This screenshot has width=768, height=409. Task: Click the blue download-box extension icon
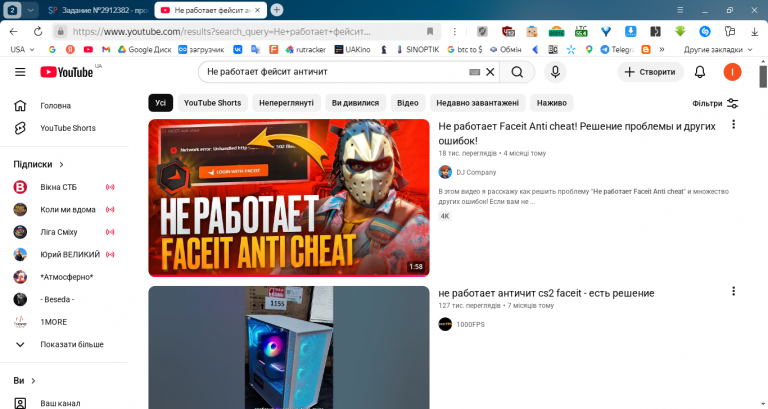pos(630,32)
